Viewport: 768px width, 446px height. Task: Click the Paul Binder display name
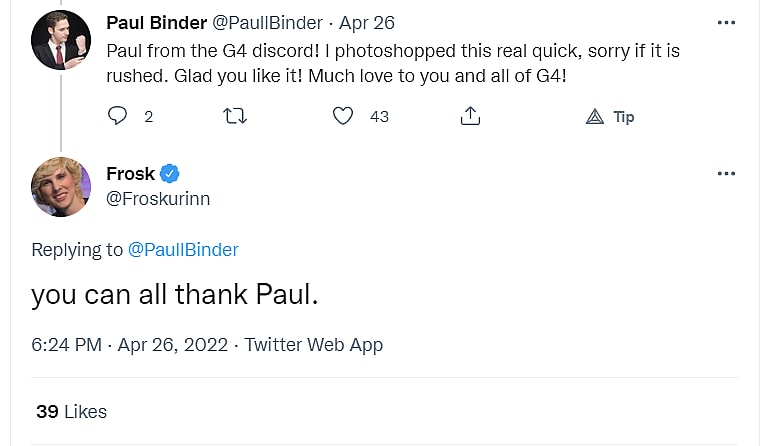154,22
